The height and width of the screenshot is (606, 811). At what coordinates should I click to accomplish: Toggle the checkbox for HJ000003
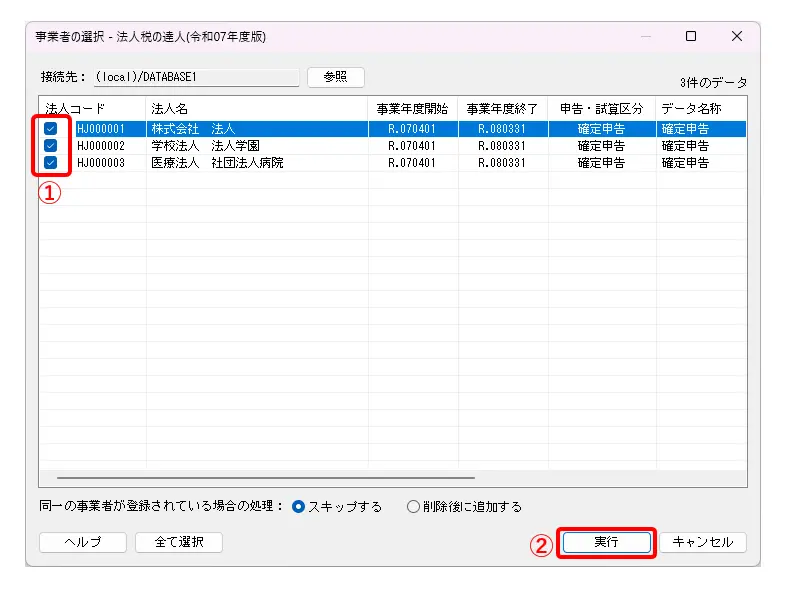[50, 163]
